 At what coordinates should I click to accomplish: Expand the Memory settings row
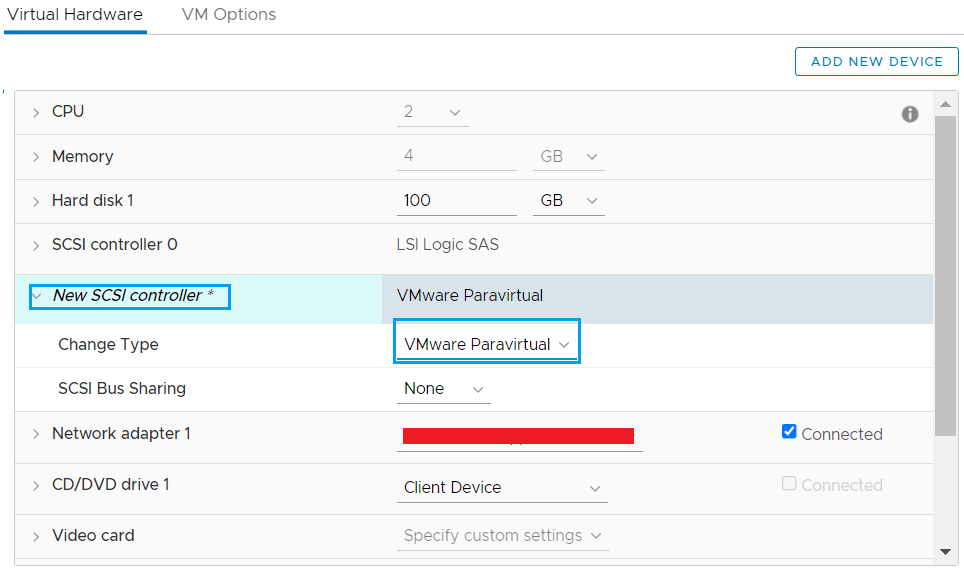point(36,157)
